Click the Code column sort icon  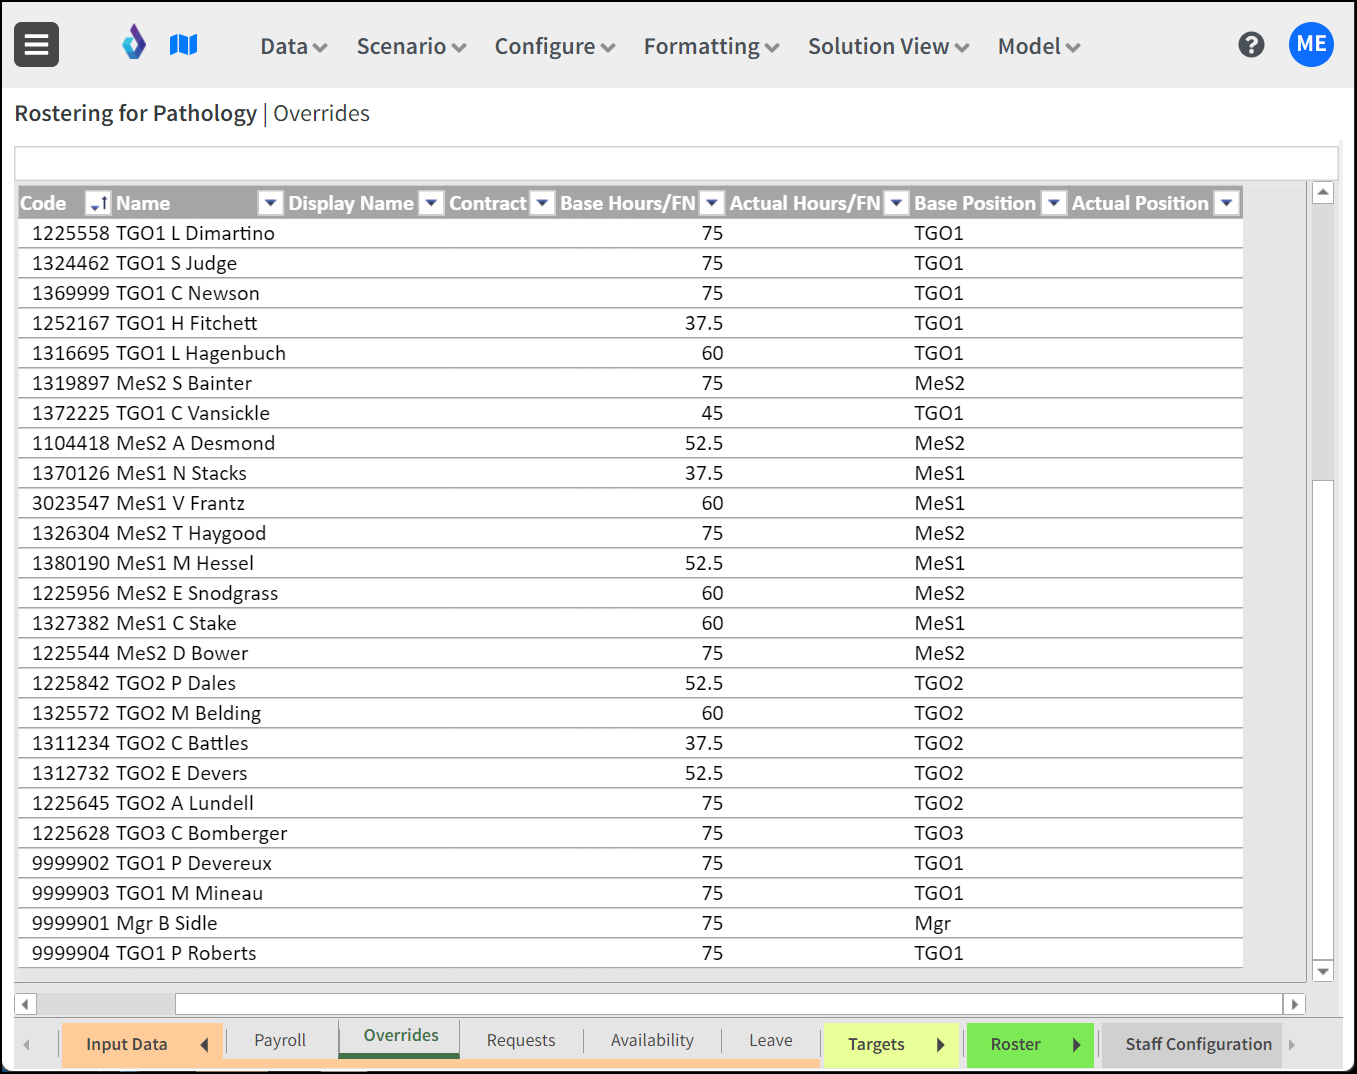coord(98,203)
